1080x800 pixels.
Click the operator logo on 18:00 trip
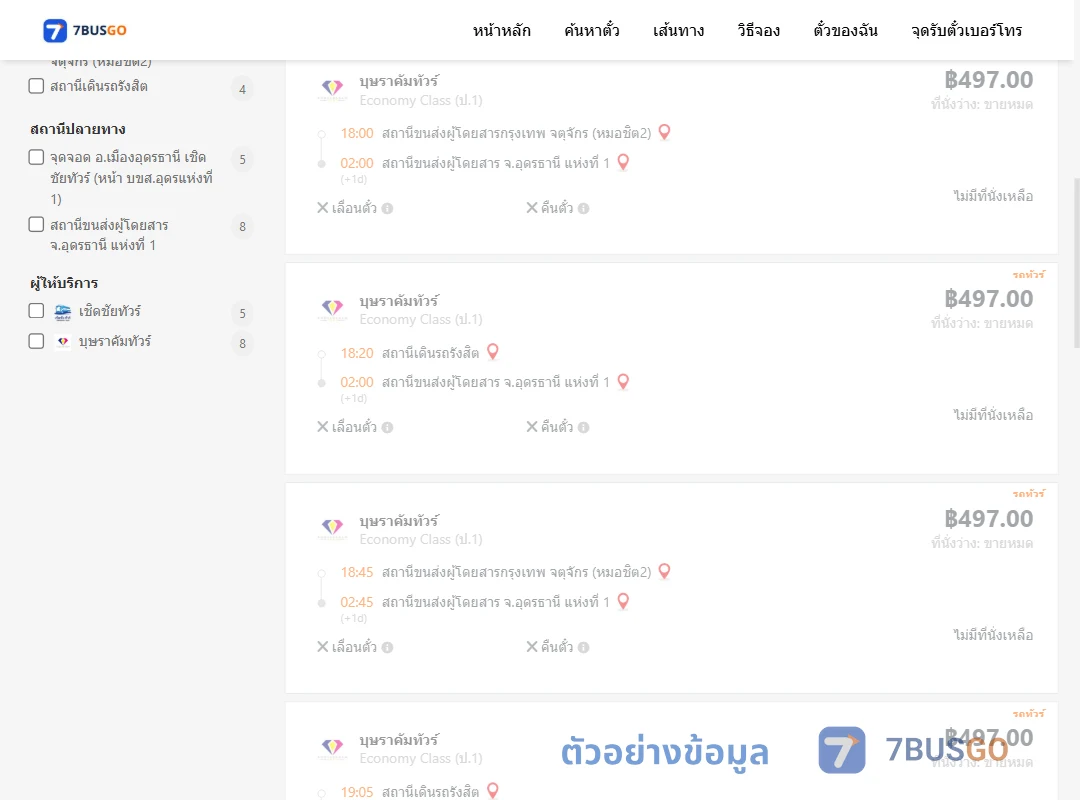(333, 89)
